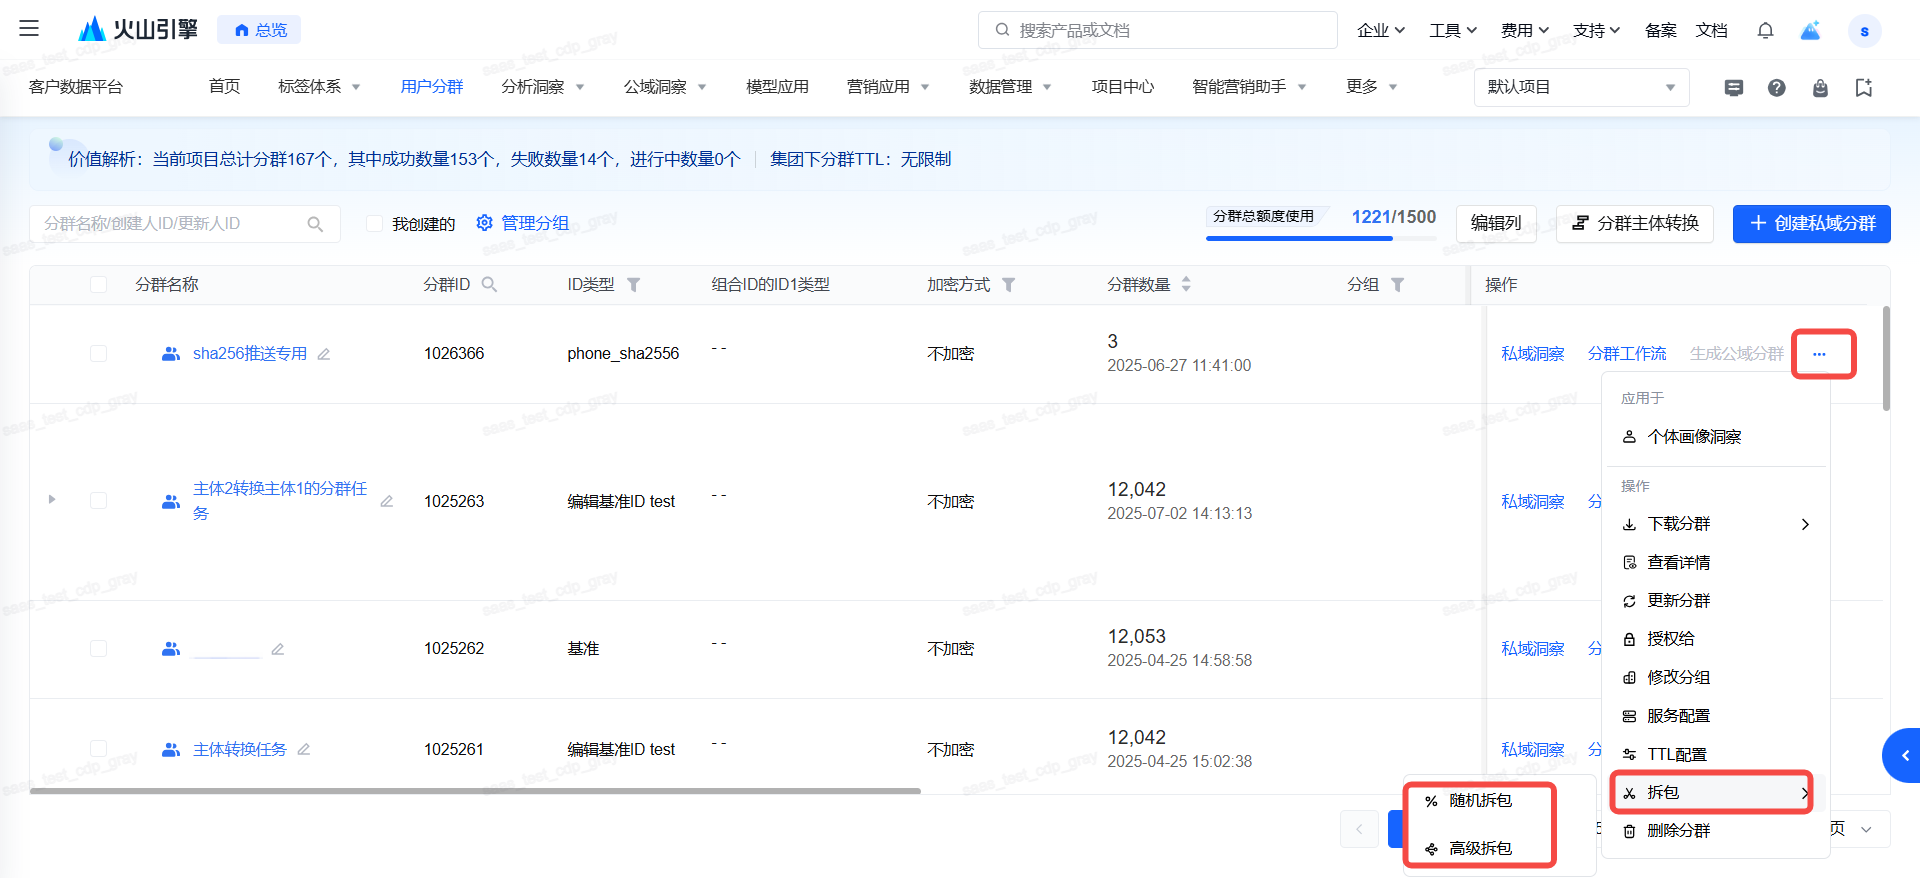Click edit pencil next to sha256推送专用
The width and height of the screenshot is (1920, 878).
(x=324, y=354)
